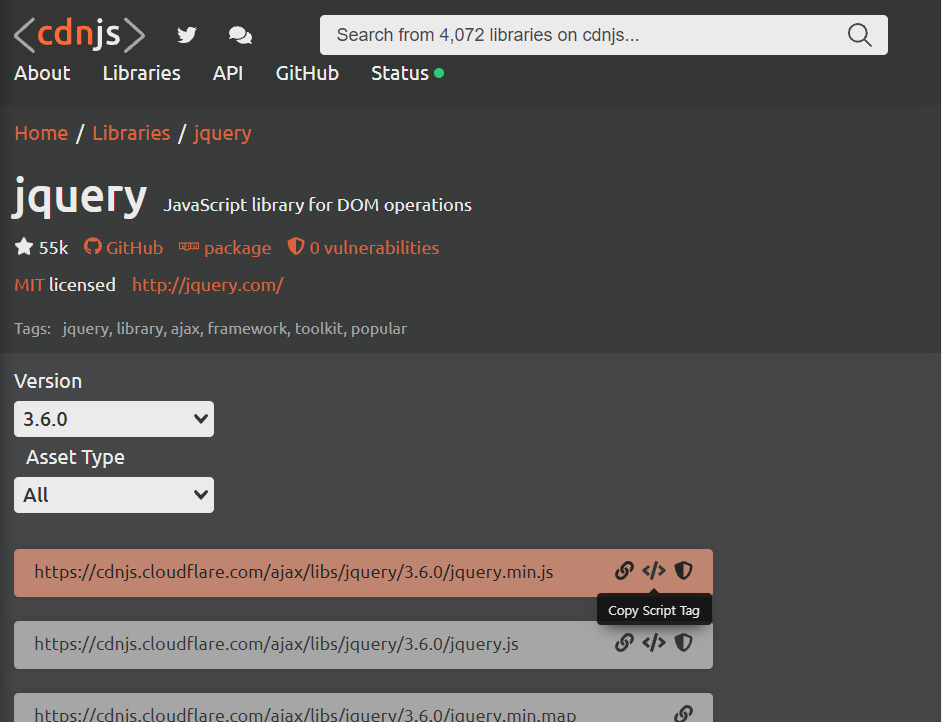Click the GitHub octocat icon
942x722 pixels.
(x=93, y=246)
